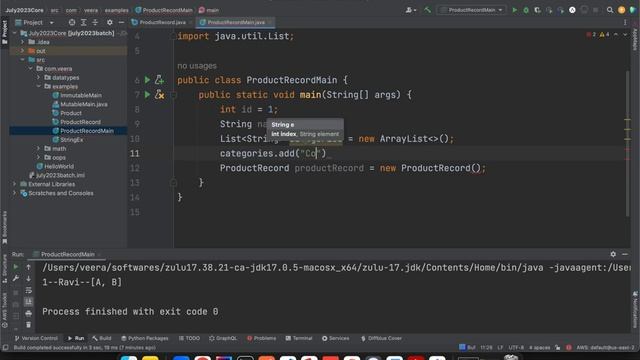Toggle scroll to end in Run console
Screen dimensions: 640x360
pos(28,302)
